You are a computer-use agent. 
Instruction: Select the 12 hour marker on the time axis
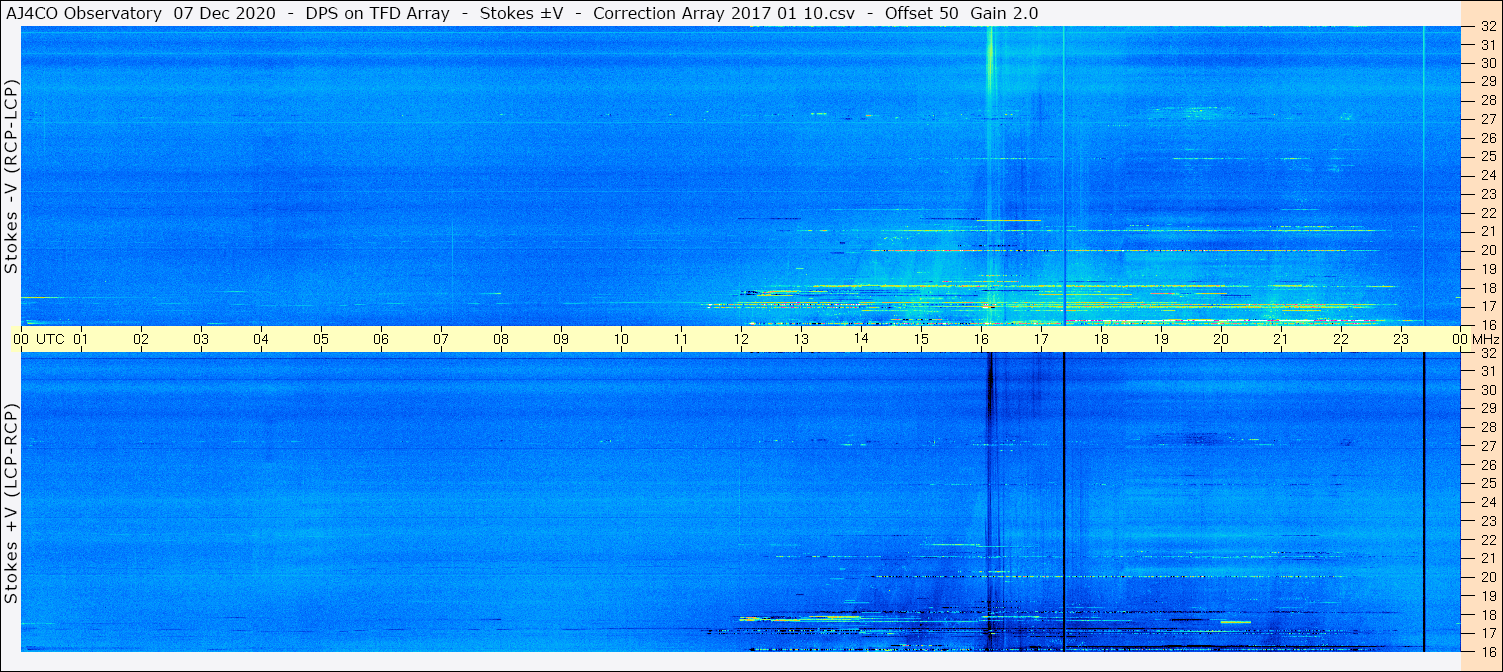pyautogui.click(x=741, y=339)
